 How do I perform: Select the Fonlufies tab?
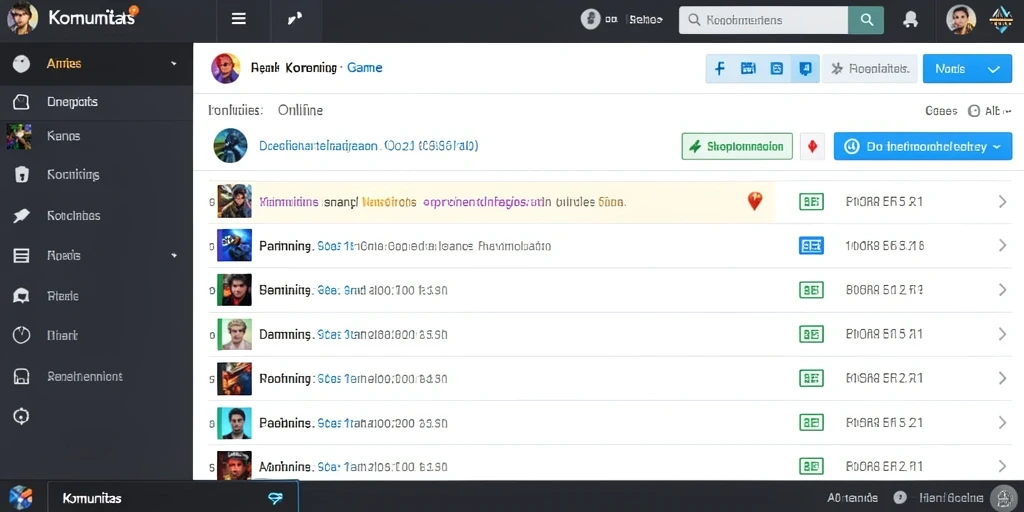pyautogui.click(x=235, y=110)
